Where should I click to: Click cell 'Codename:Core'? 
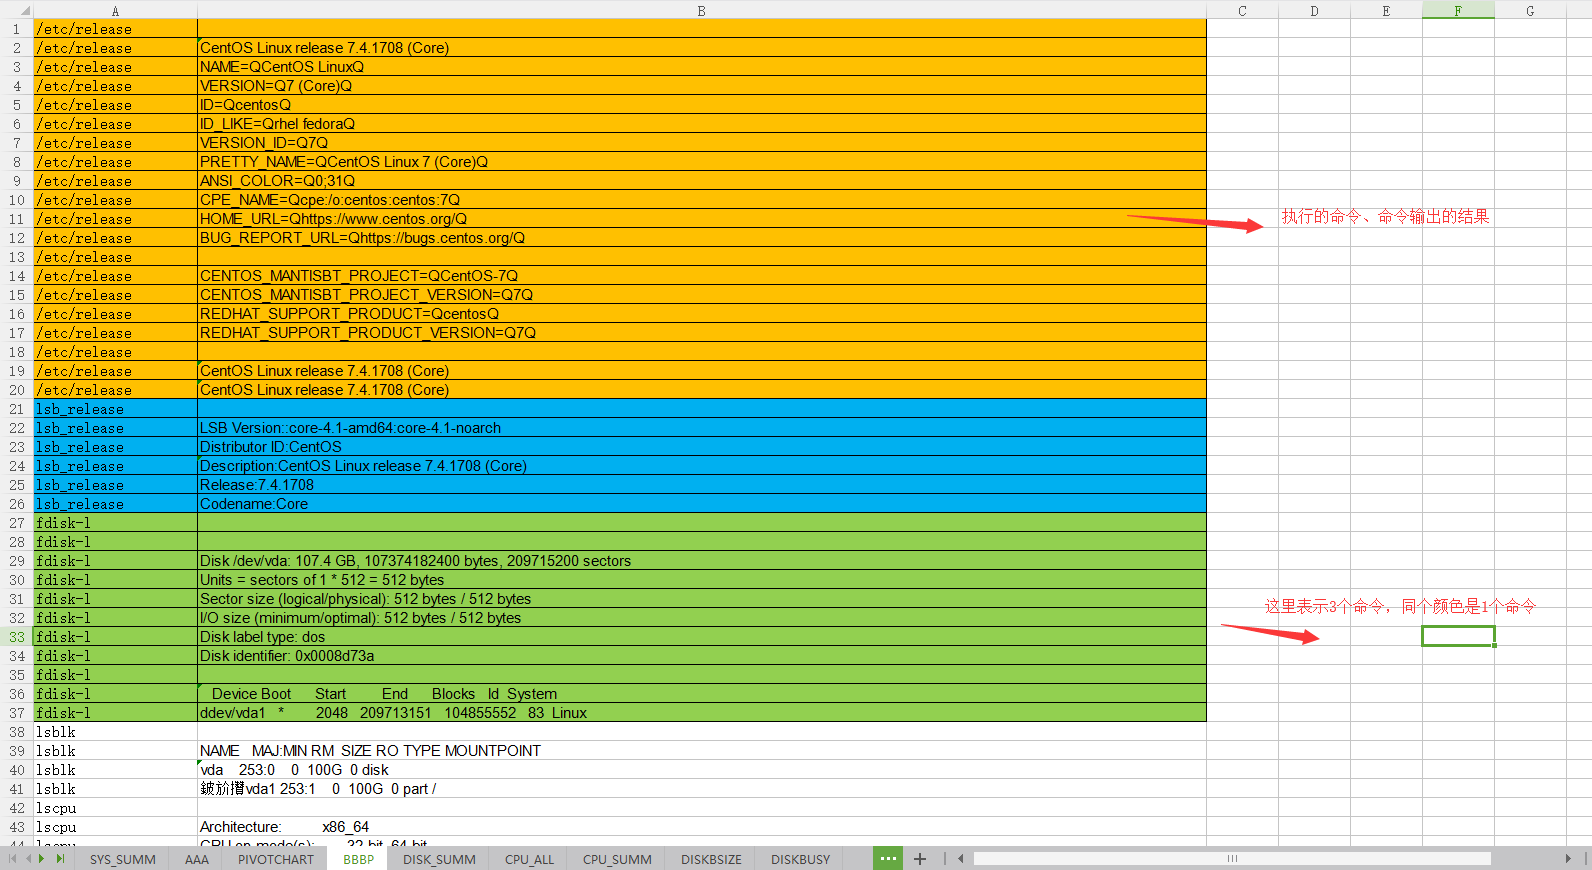pos(701,504)
